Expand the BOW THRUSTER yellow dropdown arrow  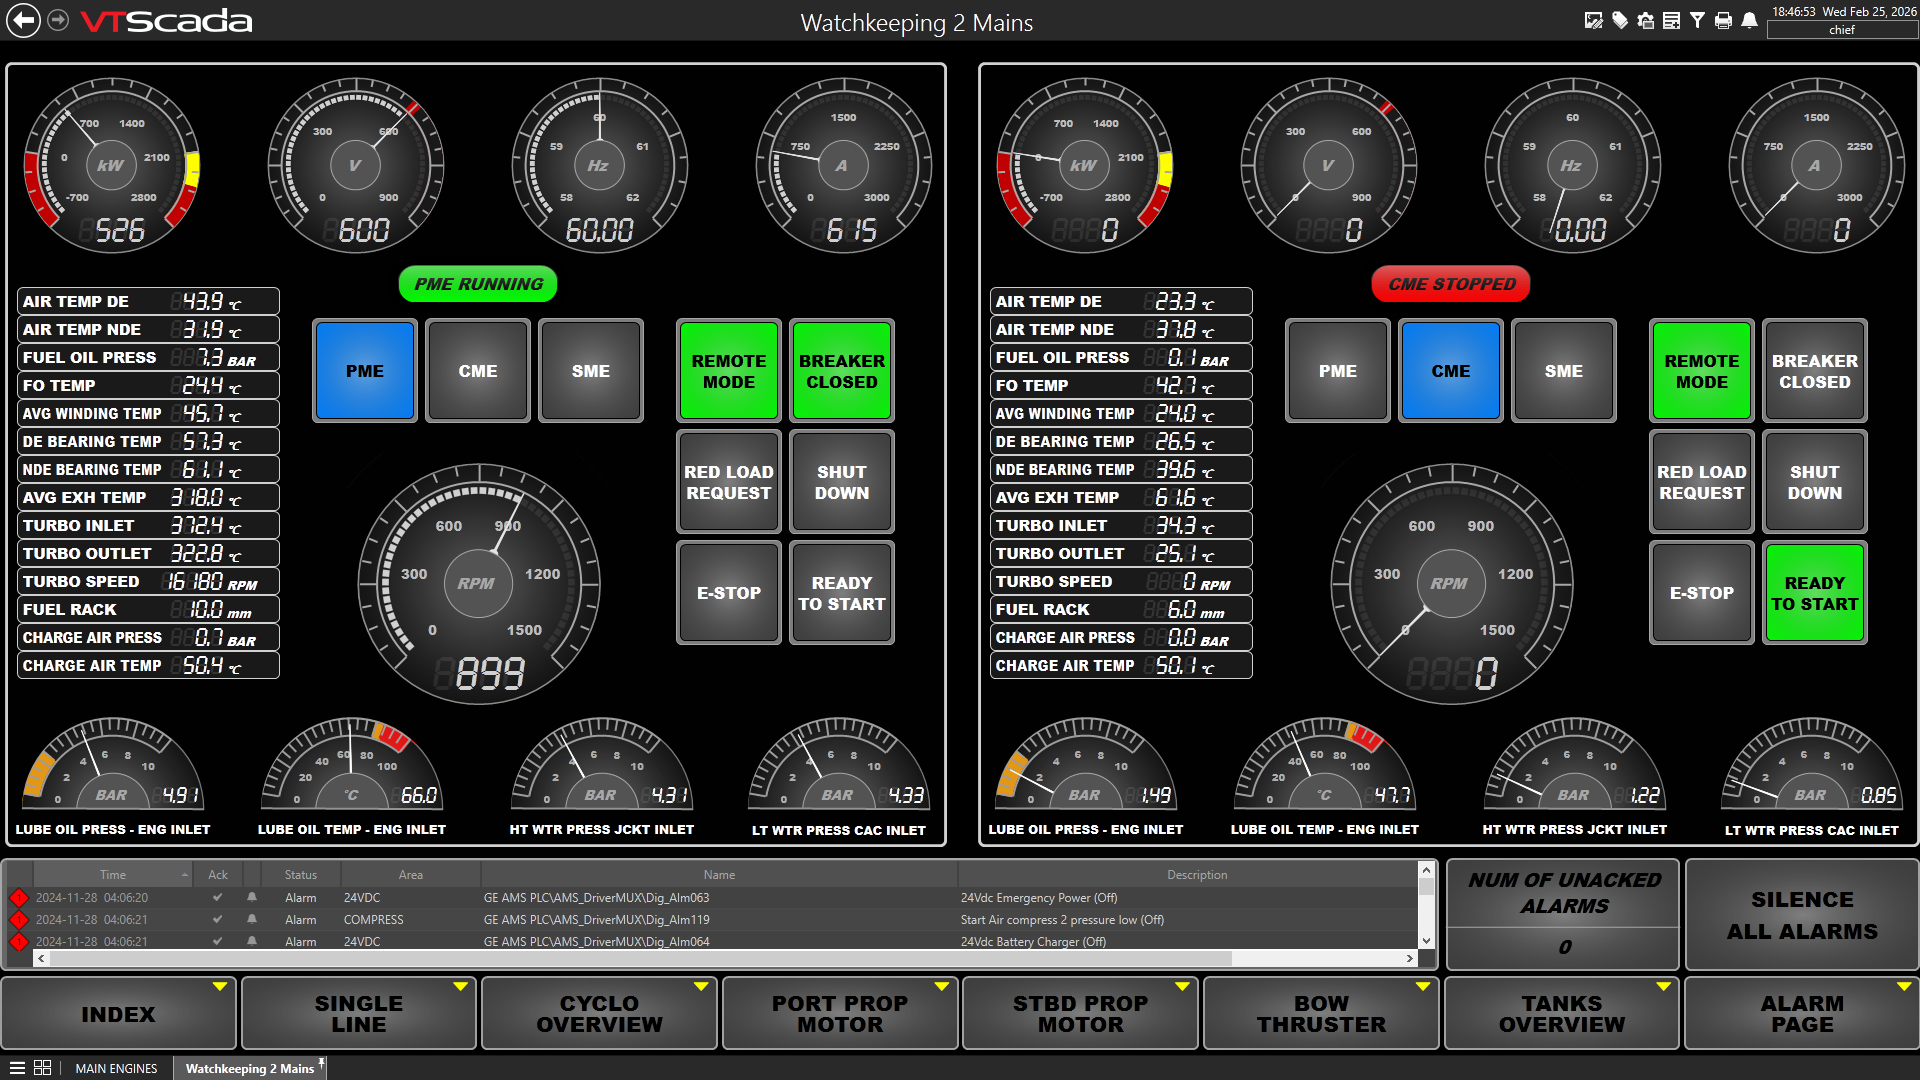tap(1423, 987)
